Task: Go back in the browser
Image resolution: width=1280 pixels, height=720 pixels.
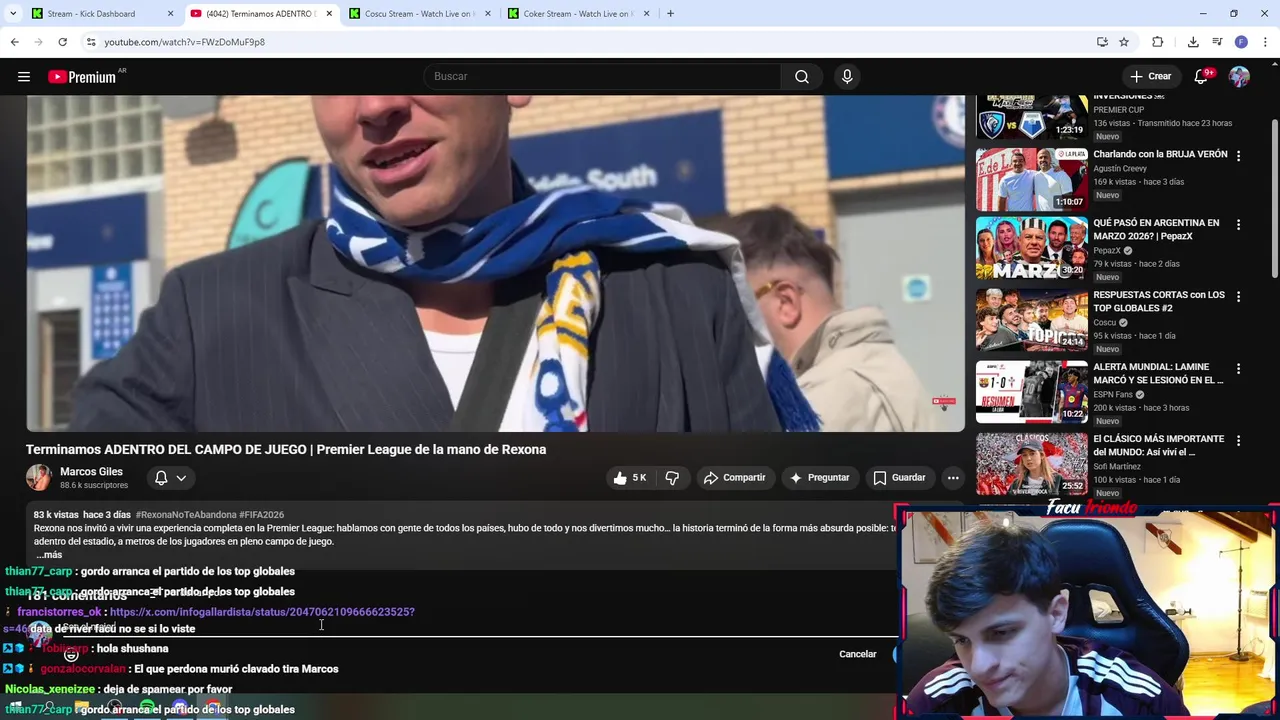Action: tap(14, 42)
